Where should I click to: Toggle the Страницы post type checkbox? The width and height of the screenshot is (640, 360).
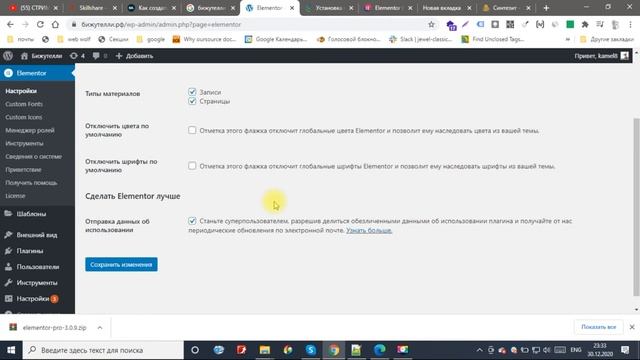192,101
